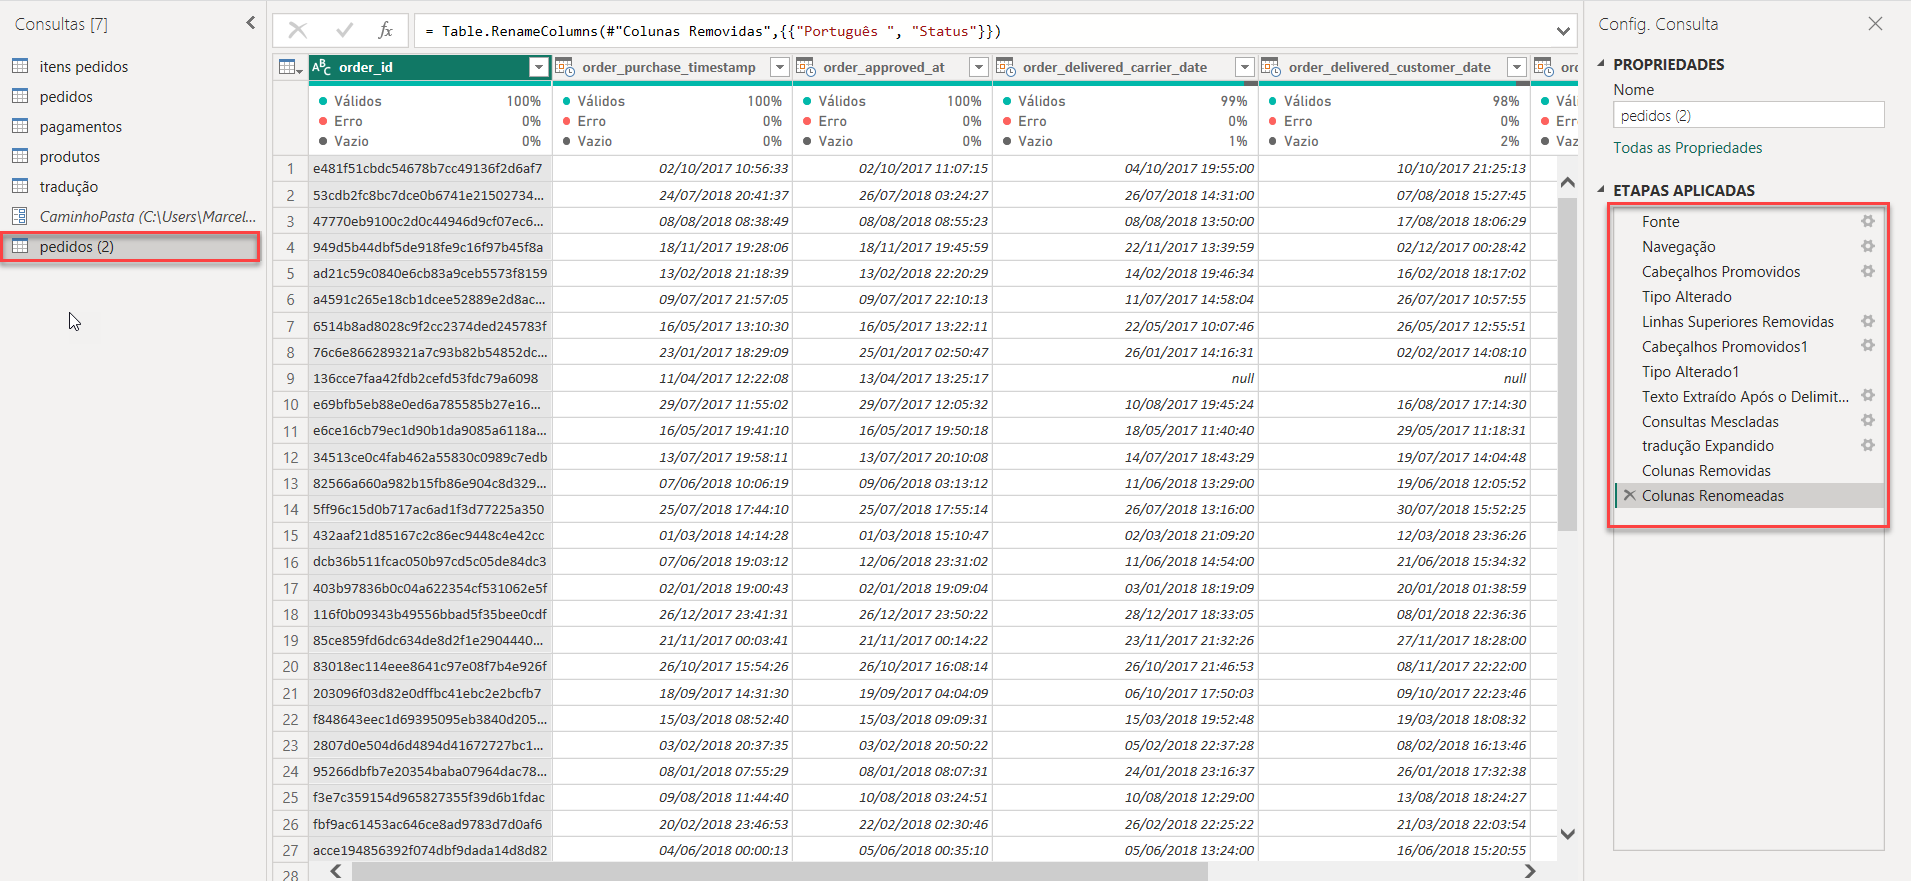Select the Consultas Mescladas step
This screenshot has height=881, width=1911.
(x=1710, y=422)
